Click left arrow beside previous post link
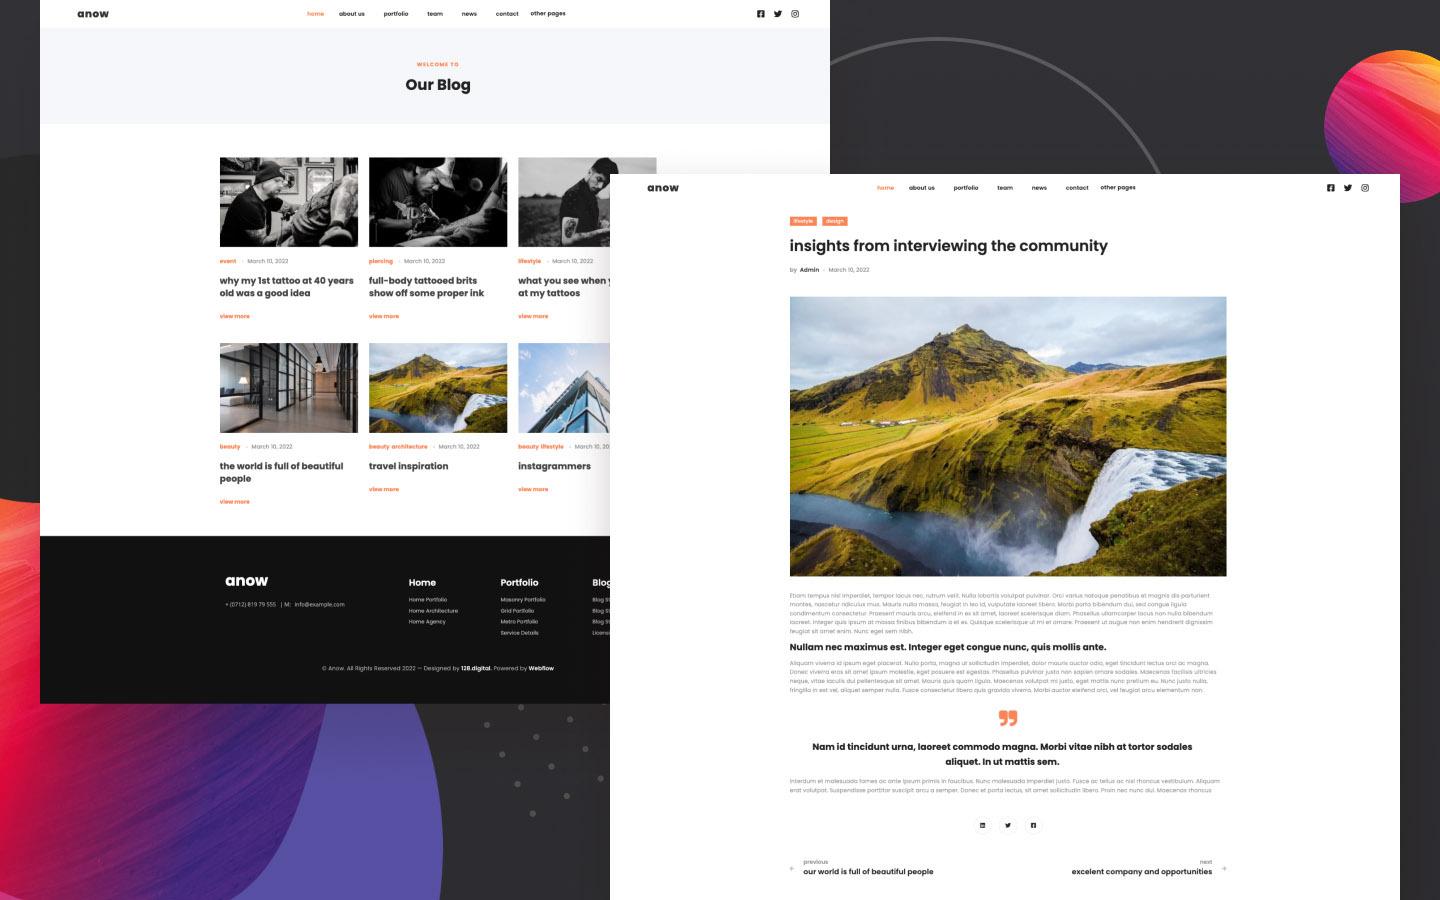The image size is (1440, 900). 792,868
